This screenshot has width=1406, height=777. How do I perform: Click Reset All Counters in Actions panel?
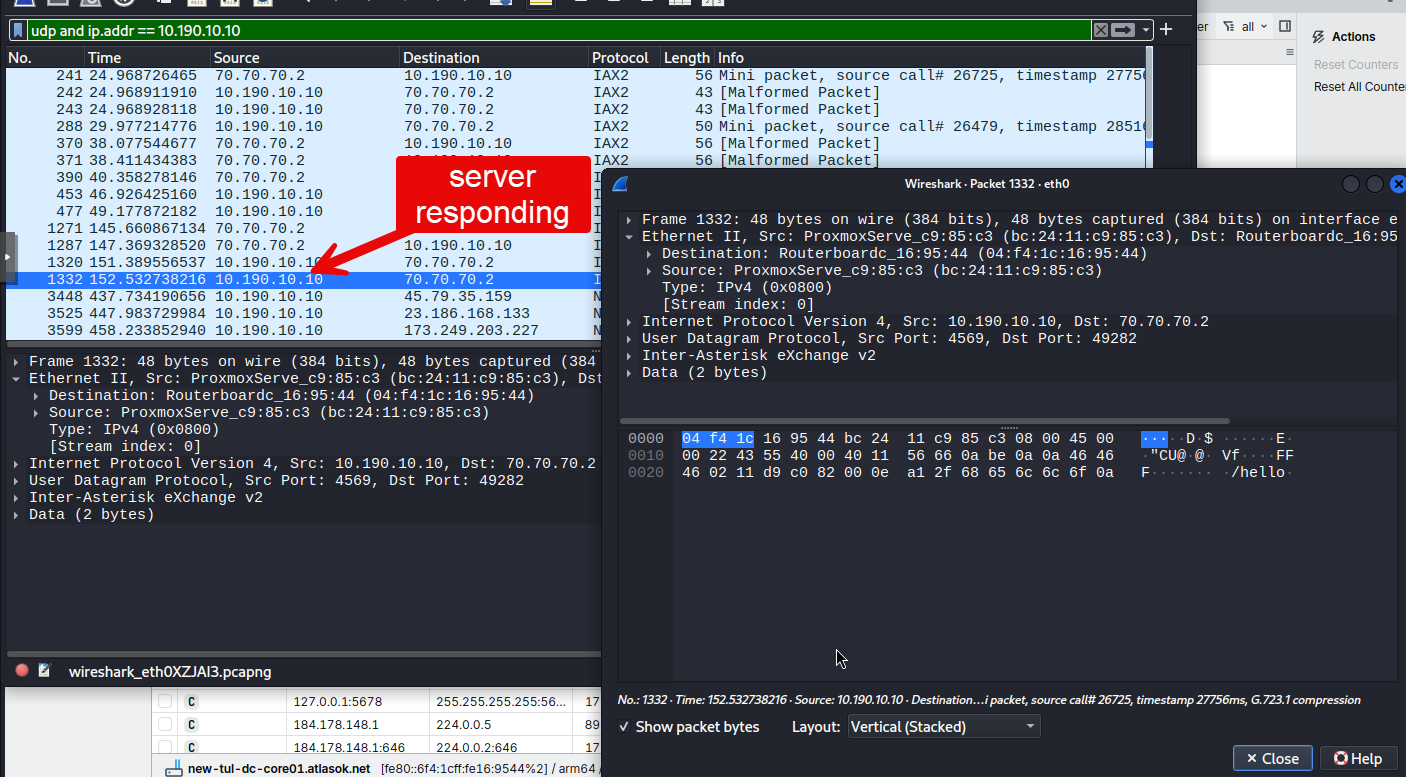point(1359,87)
